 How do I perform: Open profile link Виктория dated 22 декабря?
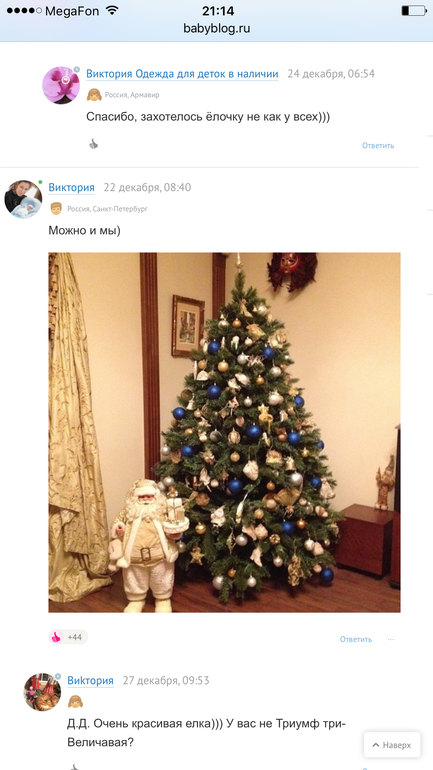71,188
